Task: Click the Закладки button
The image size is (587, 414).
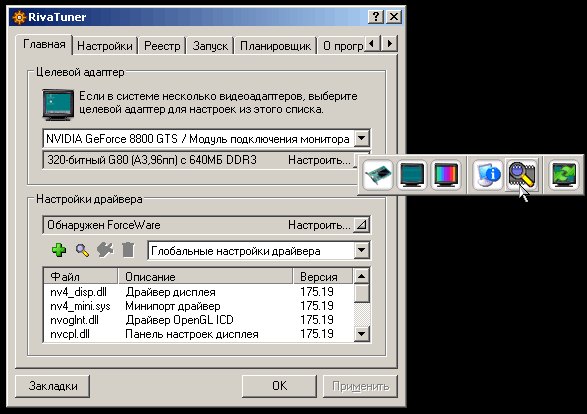Action: click(53, 386)
